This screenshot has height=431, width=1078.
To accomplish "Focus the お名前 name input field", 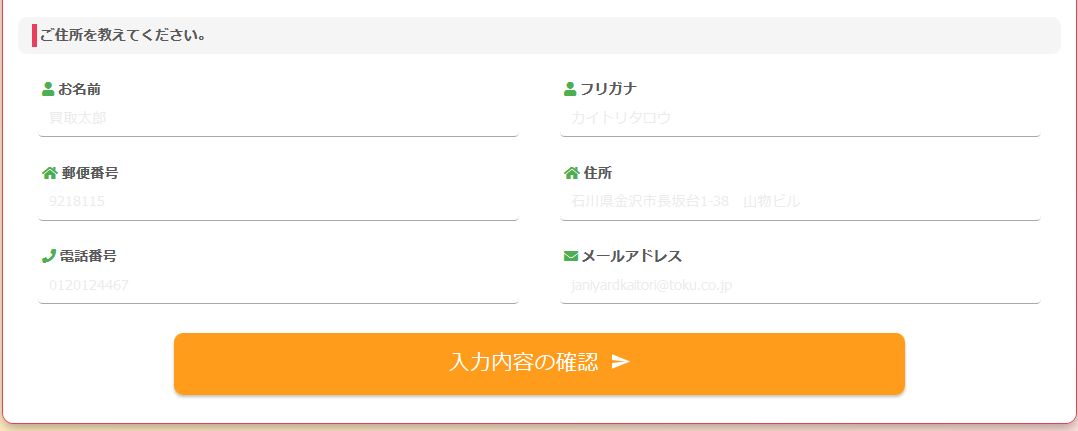I will pos(278,118).
